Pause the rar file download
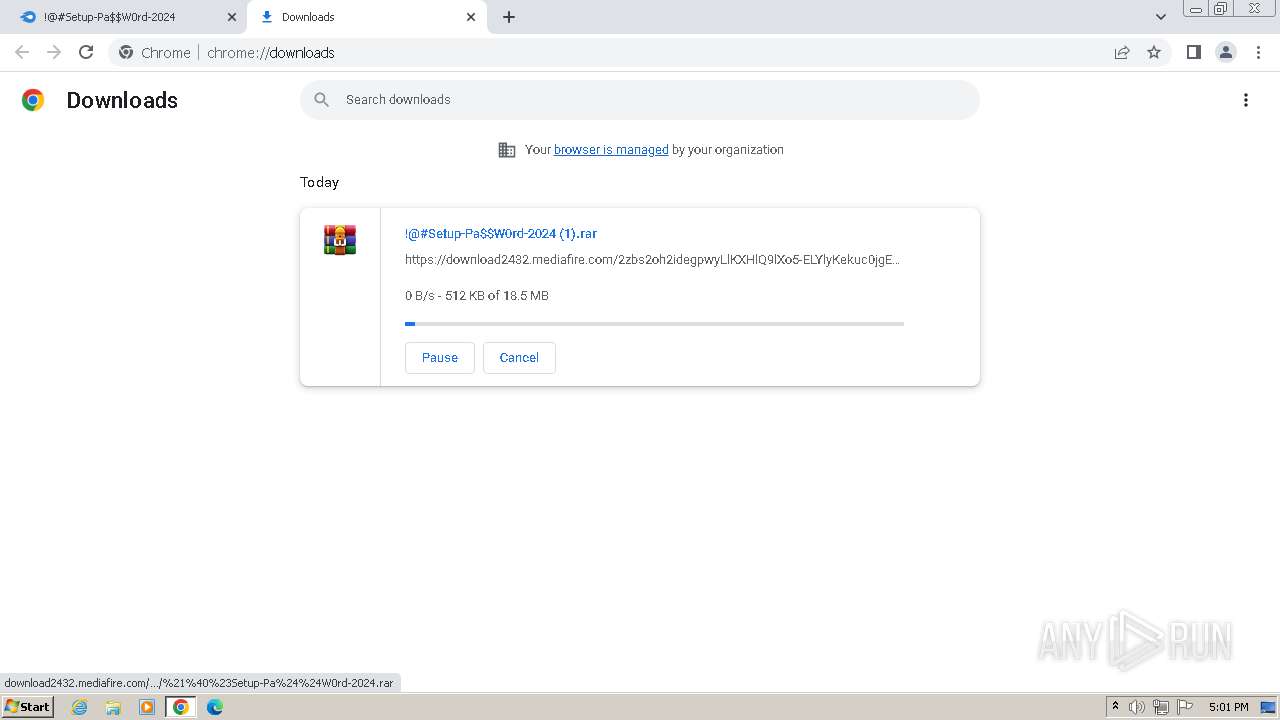The image size is (1280, 720). pyautogui.click(x=440, y=358)
